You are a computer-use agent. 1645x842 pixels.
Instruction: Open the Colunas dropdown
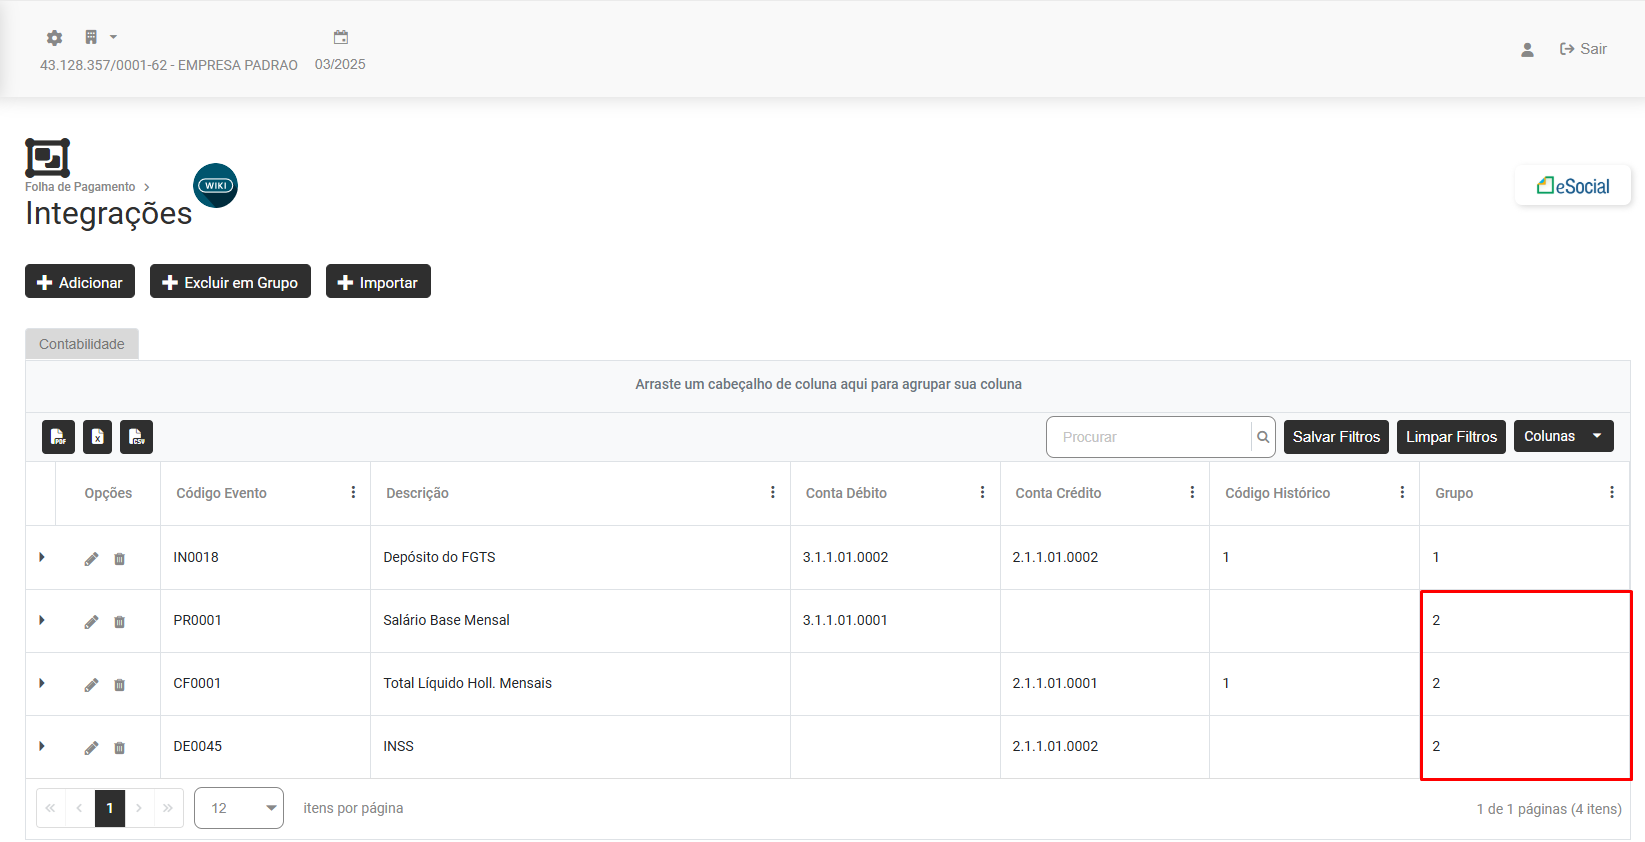(1562, 436)
